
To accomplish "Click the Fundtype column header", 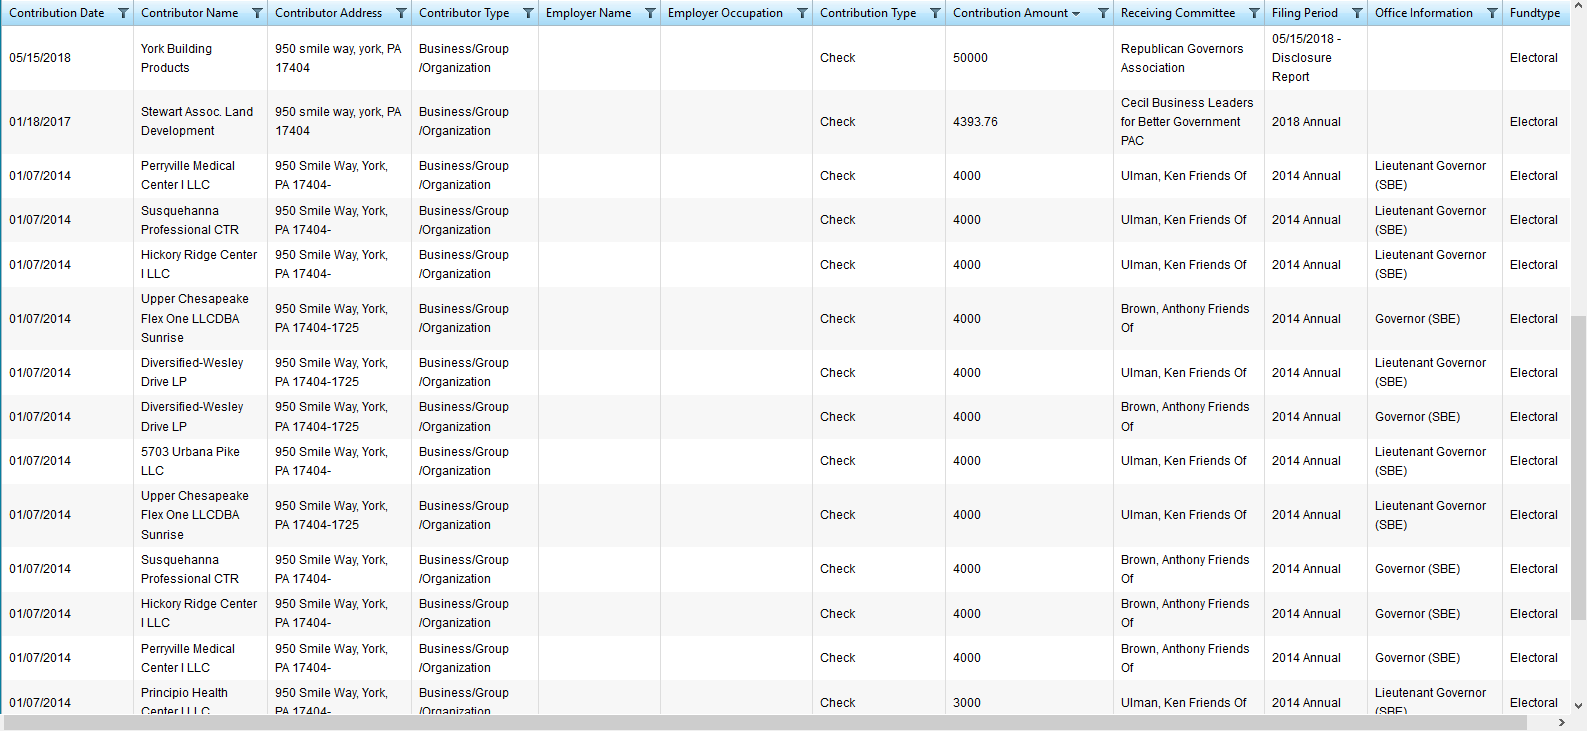I will pyautogui.click(x=1534, y=13).
